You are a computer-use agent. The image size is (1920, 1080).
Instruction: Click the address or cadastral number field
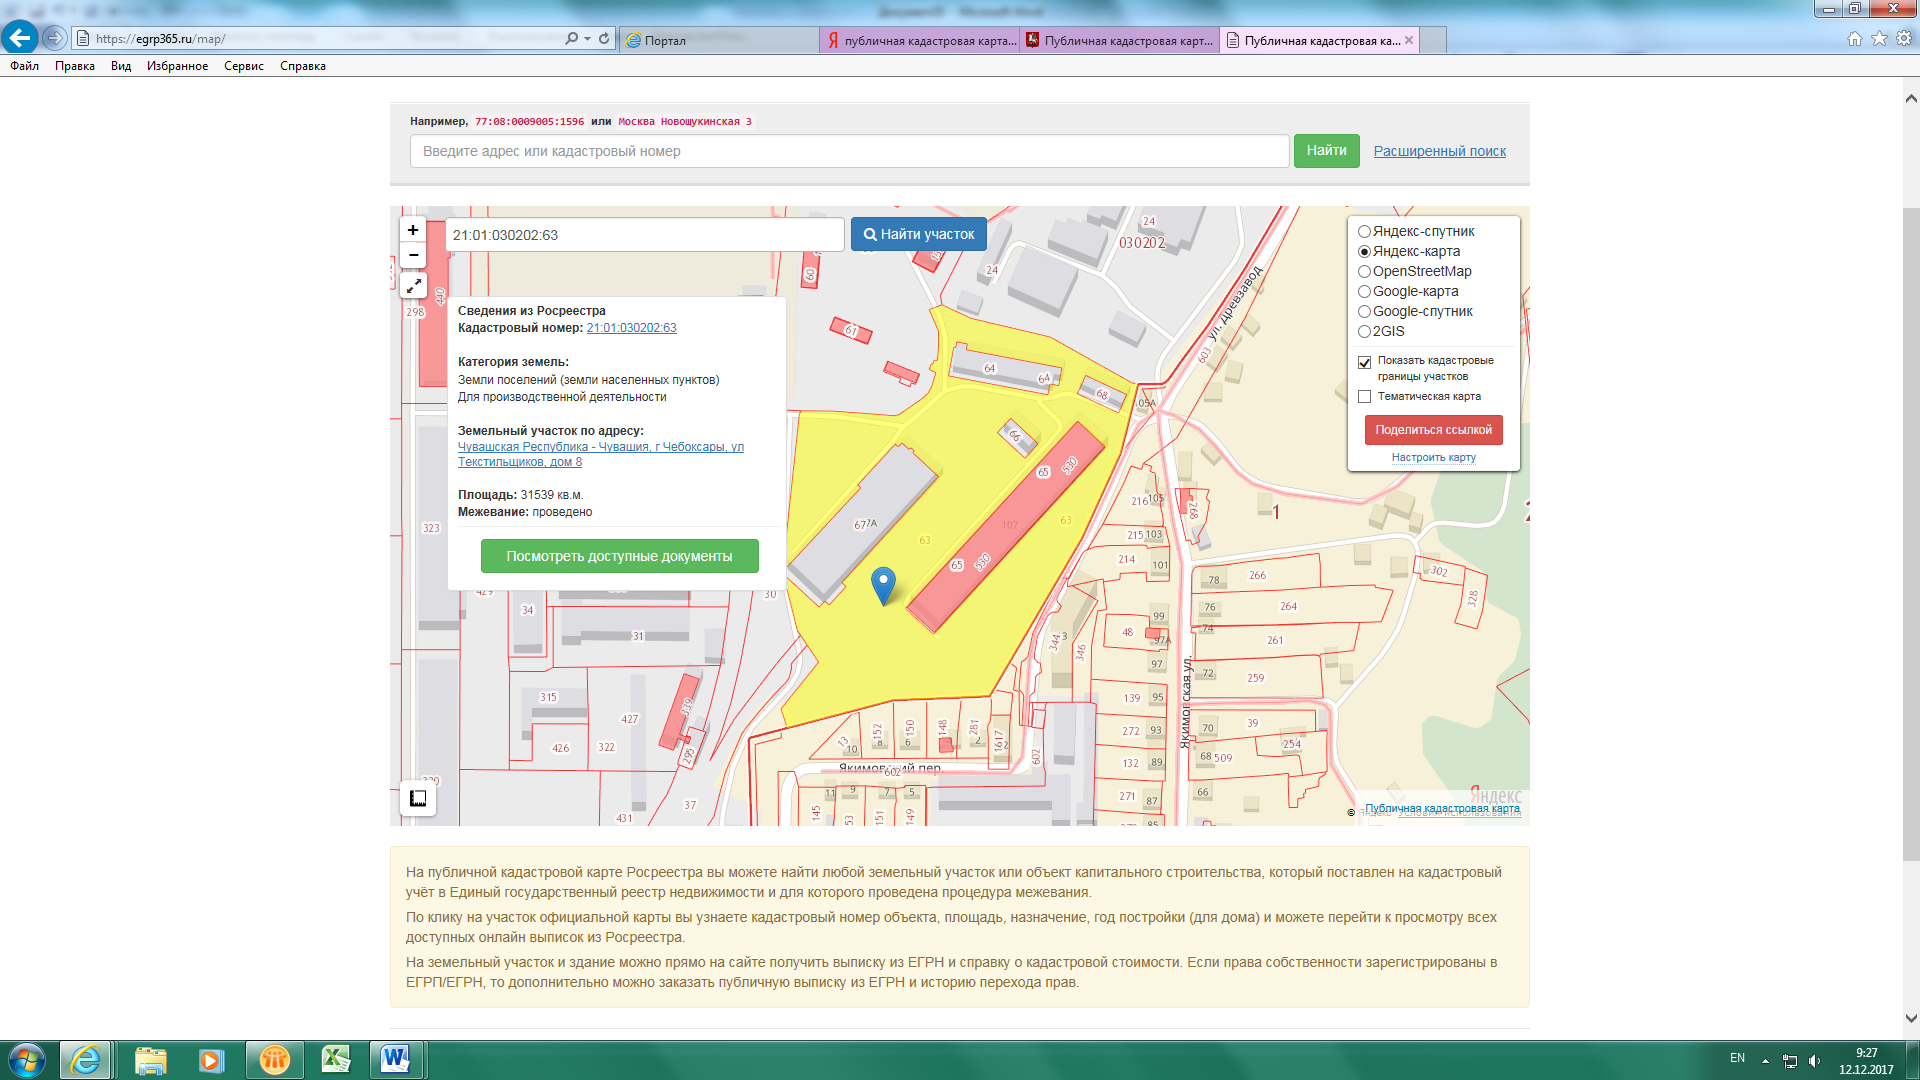point(849,151)
